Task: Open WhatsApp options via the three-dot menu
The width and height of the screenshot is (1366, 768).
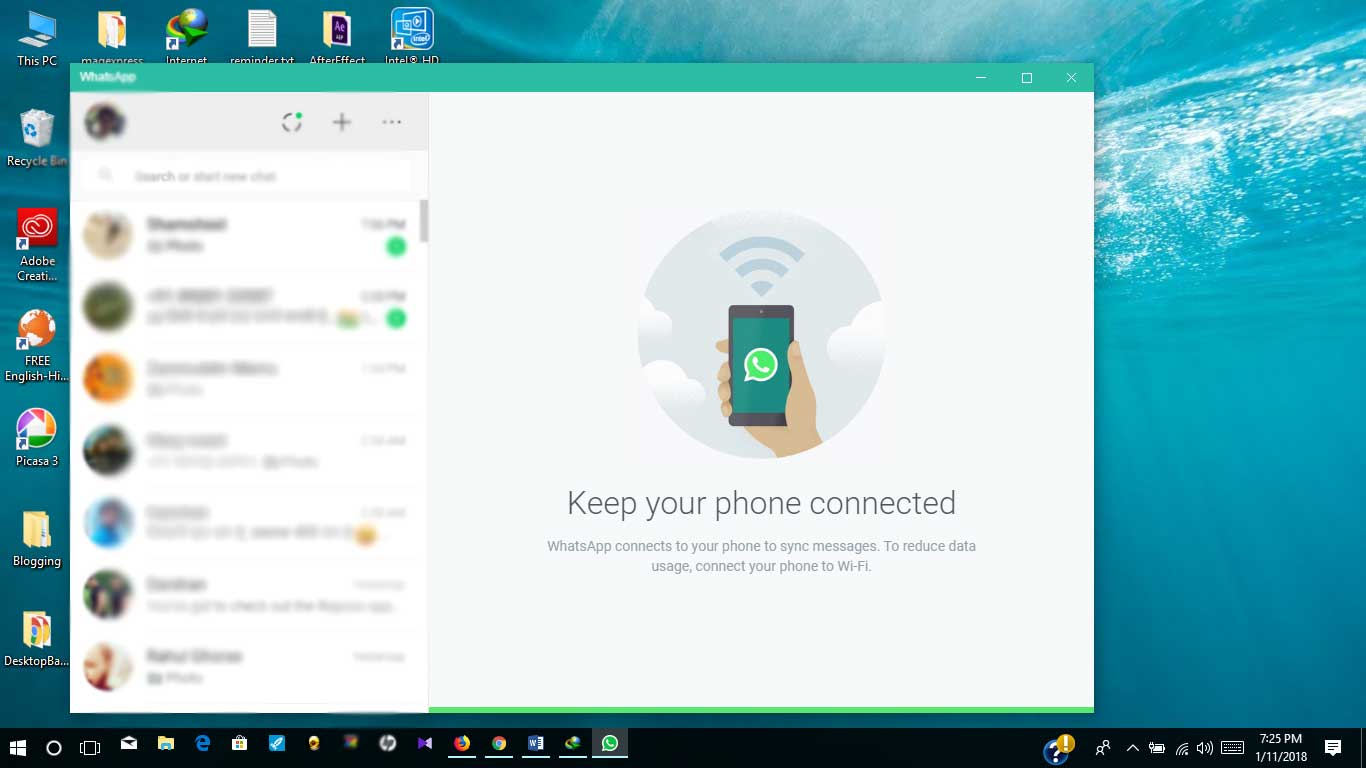Action: tap(391, 121)
